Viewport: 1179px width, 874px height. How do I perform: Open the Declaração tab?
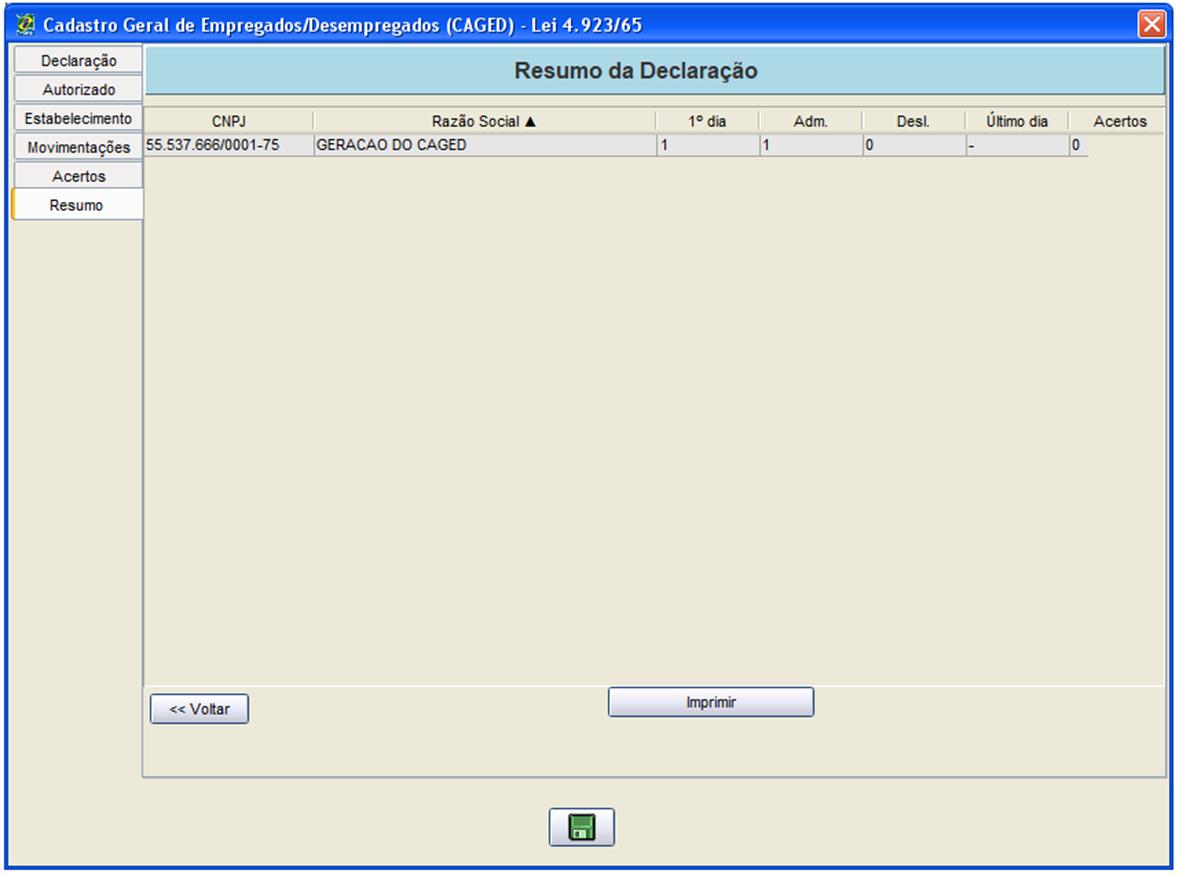click(78, 61)
